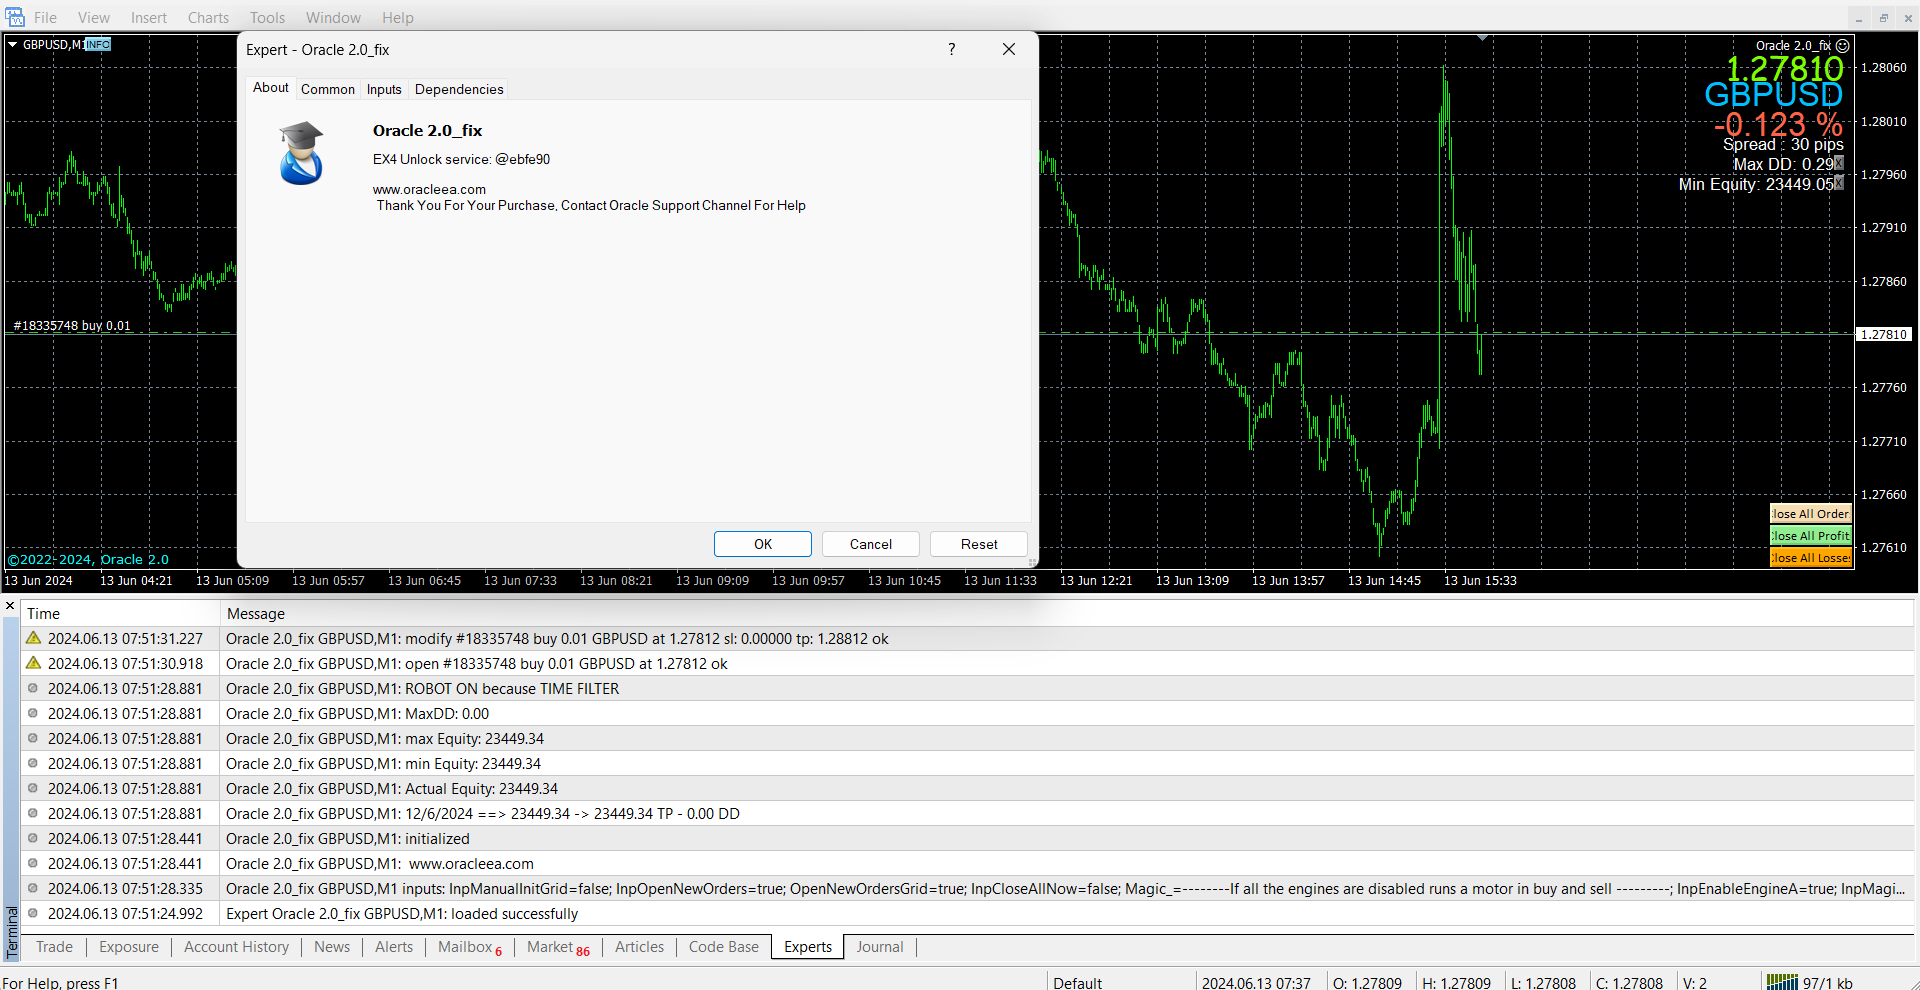The width and height of the screenshot is (1920, 990).
Task: Toggle the INFO label on the chart
Action: [x=98, y=45]
